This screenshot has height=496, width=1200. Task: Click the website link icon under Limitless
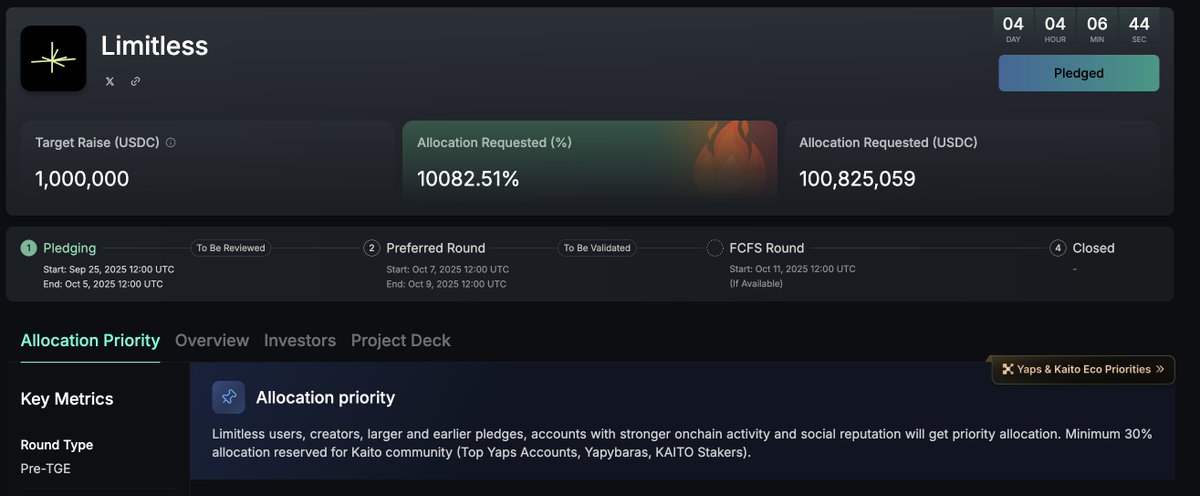(136, 81)
